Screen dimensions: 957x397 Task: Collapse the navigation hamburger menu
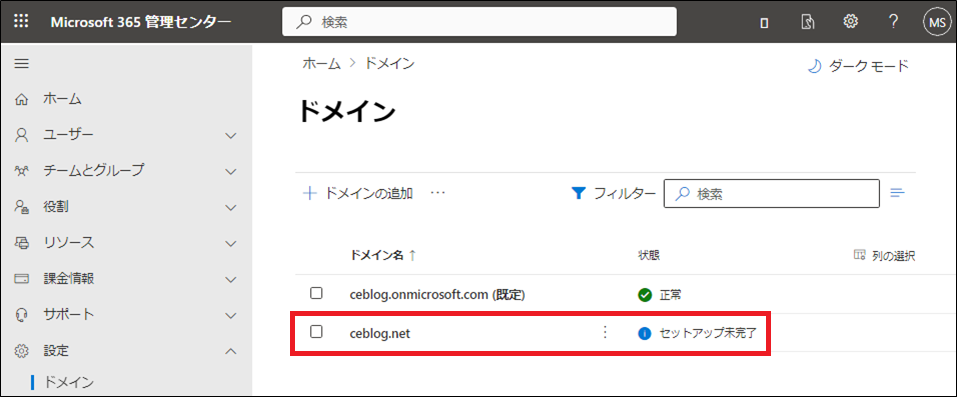[x=21, y=64]
